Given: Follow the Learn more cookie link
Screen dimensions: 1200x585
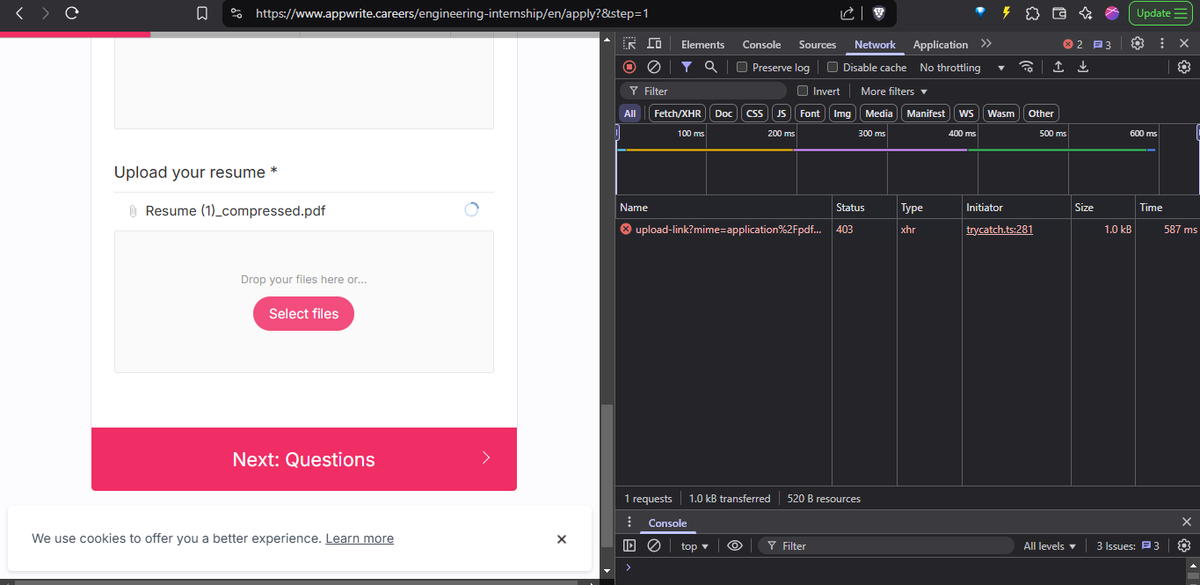Looking at the screenshot, I should tap(360, 538).
